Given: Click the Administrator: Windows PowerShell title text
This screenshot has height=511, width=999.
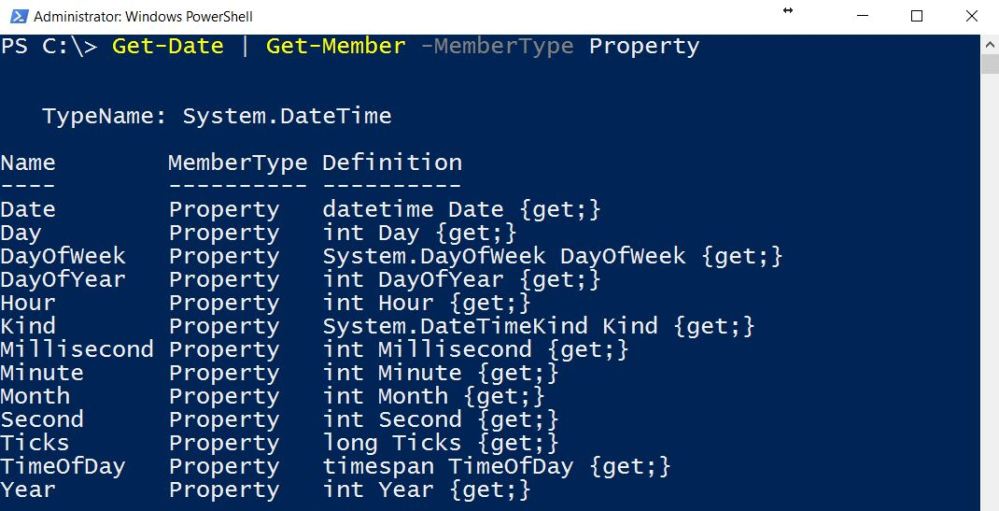Looking at the screenshot, I should pos(143,16).
